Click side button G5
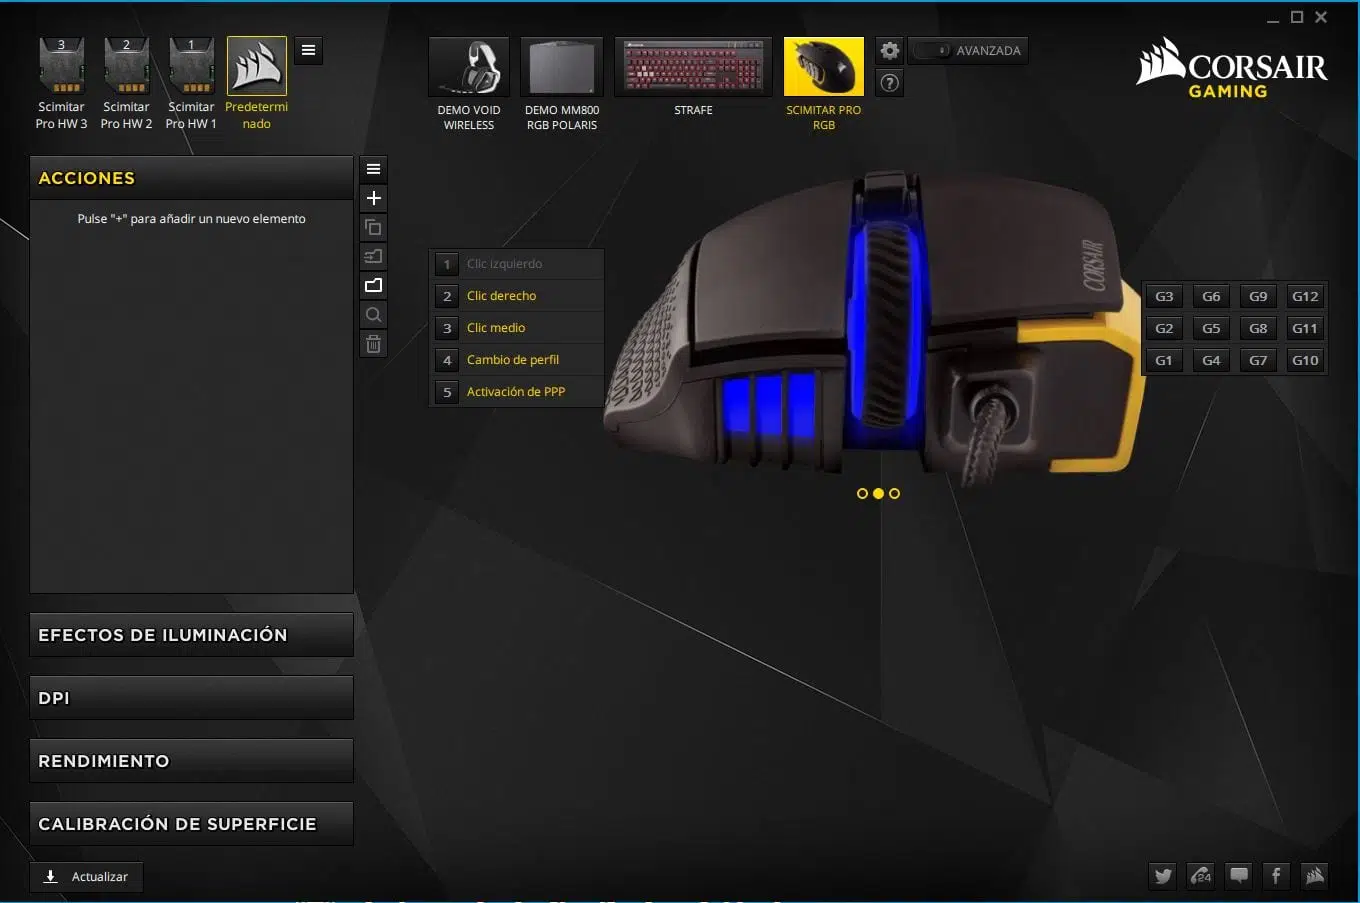 click(1211, 328)
